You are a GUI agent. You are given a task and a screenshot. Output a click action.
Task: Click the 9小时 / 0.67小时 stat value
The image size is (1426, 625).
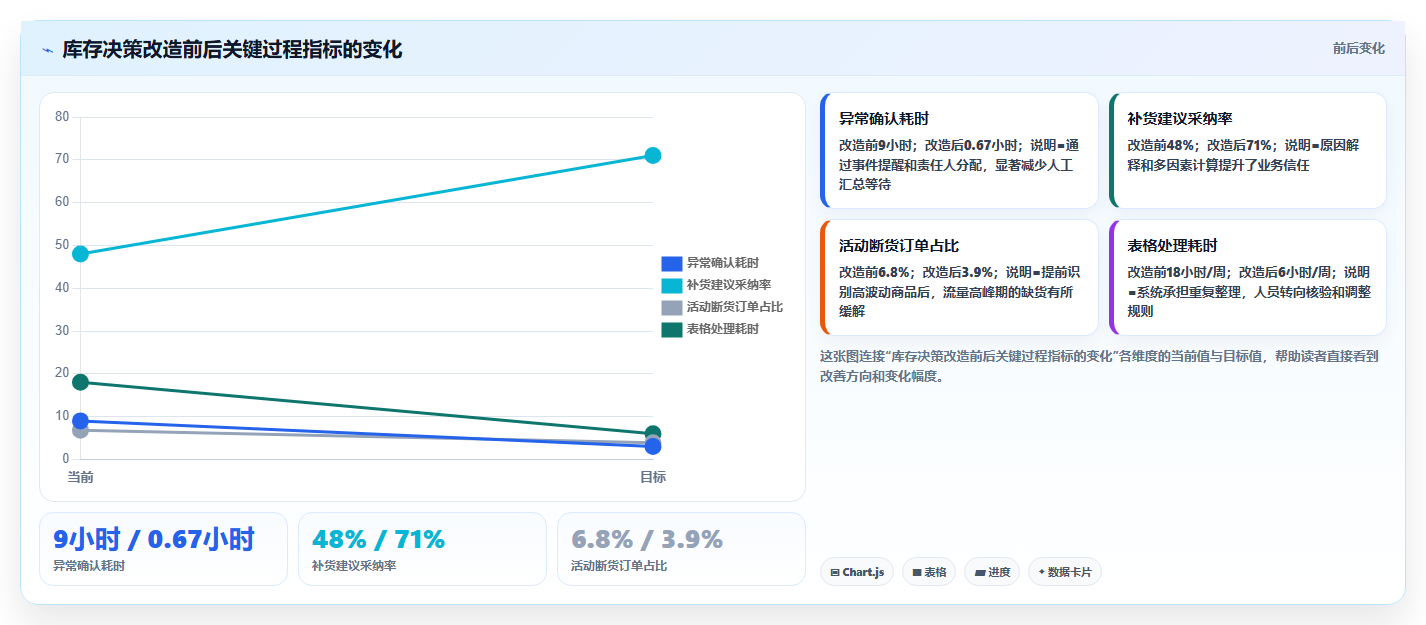pos(154,540)
